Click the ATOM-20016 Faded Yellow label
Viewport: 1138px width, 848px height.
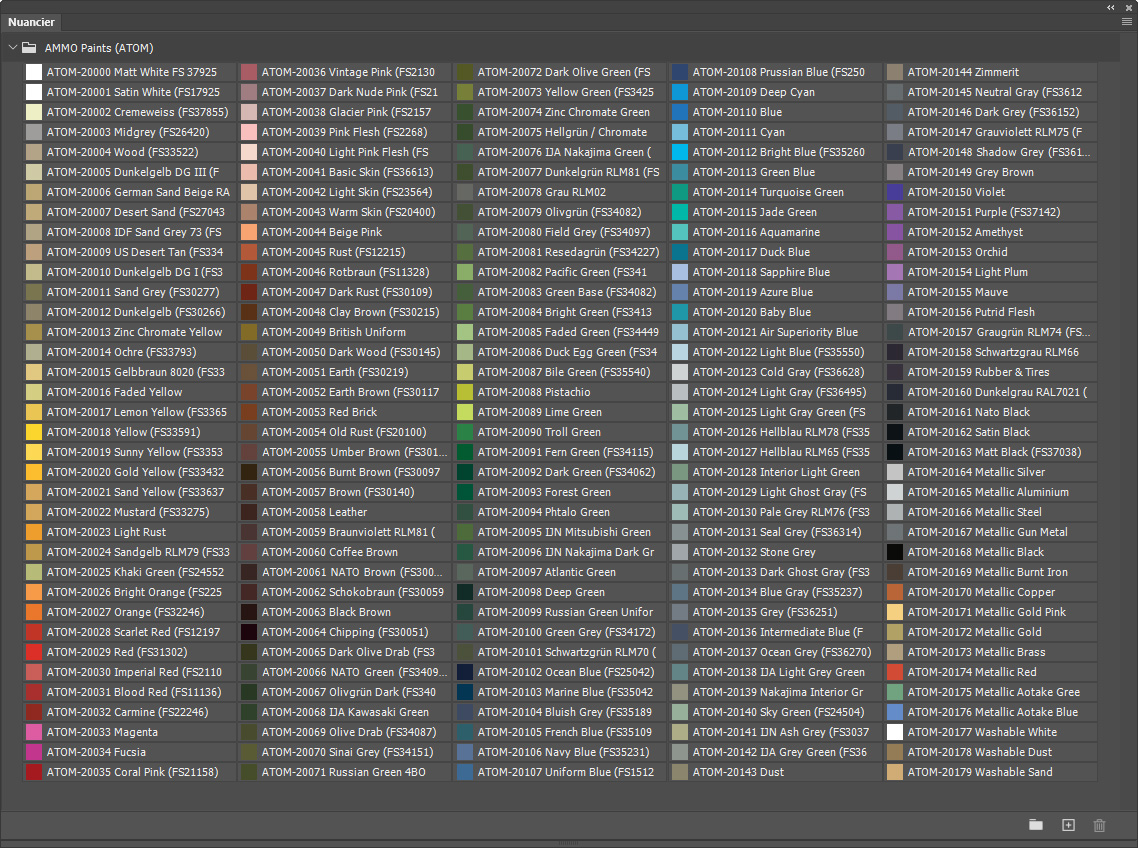click(115, 392)
